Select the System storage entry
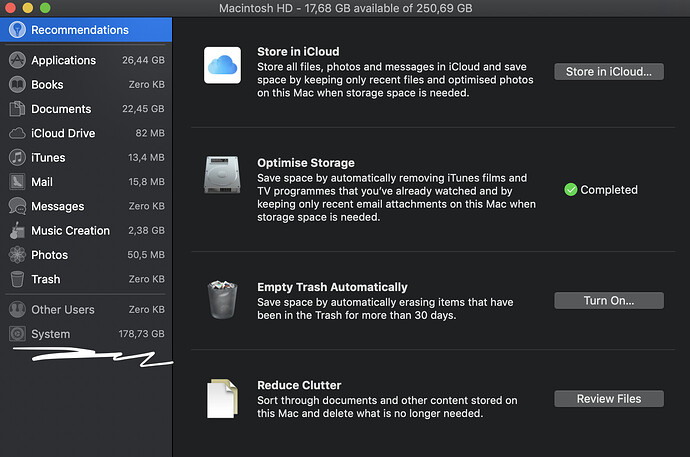This screenshot has width=690, height=457. [50, 334]
